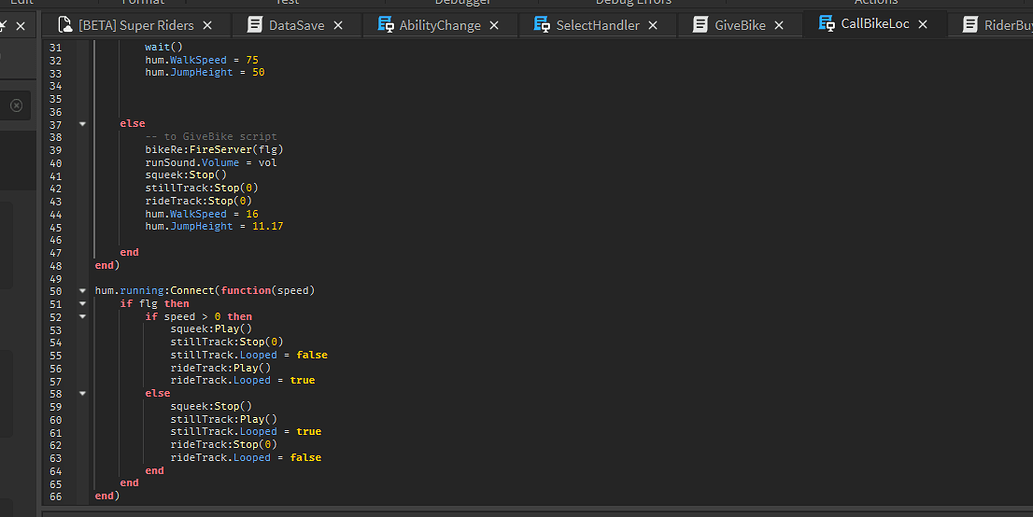Click the script icon on DataSave tab
Screen dimensions: 1033x517
pyautogui.click(x=254, y=25)
